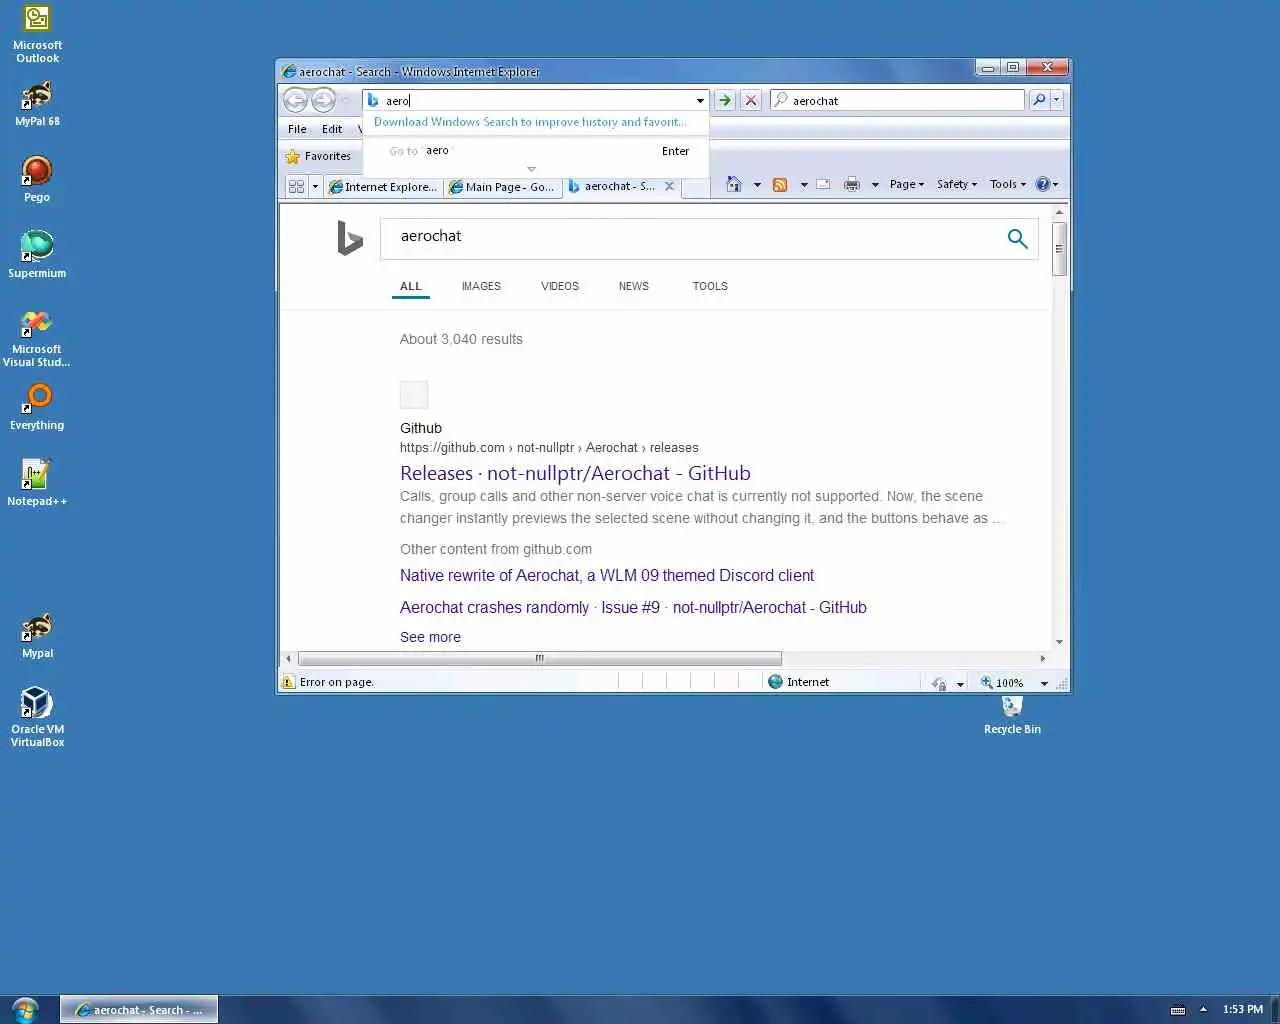Expand the Home button dropdown arrow
The height and width of the screenshot is (1024, 1280).
point(757,184)
